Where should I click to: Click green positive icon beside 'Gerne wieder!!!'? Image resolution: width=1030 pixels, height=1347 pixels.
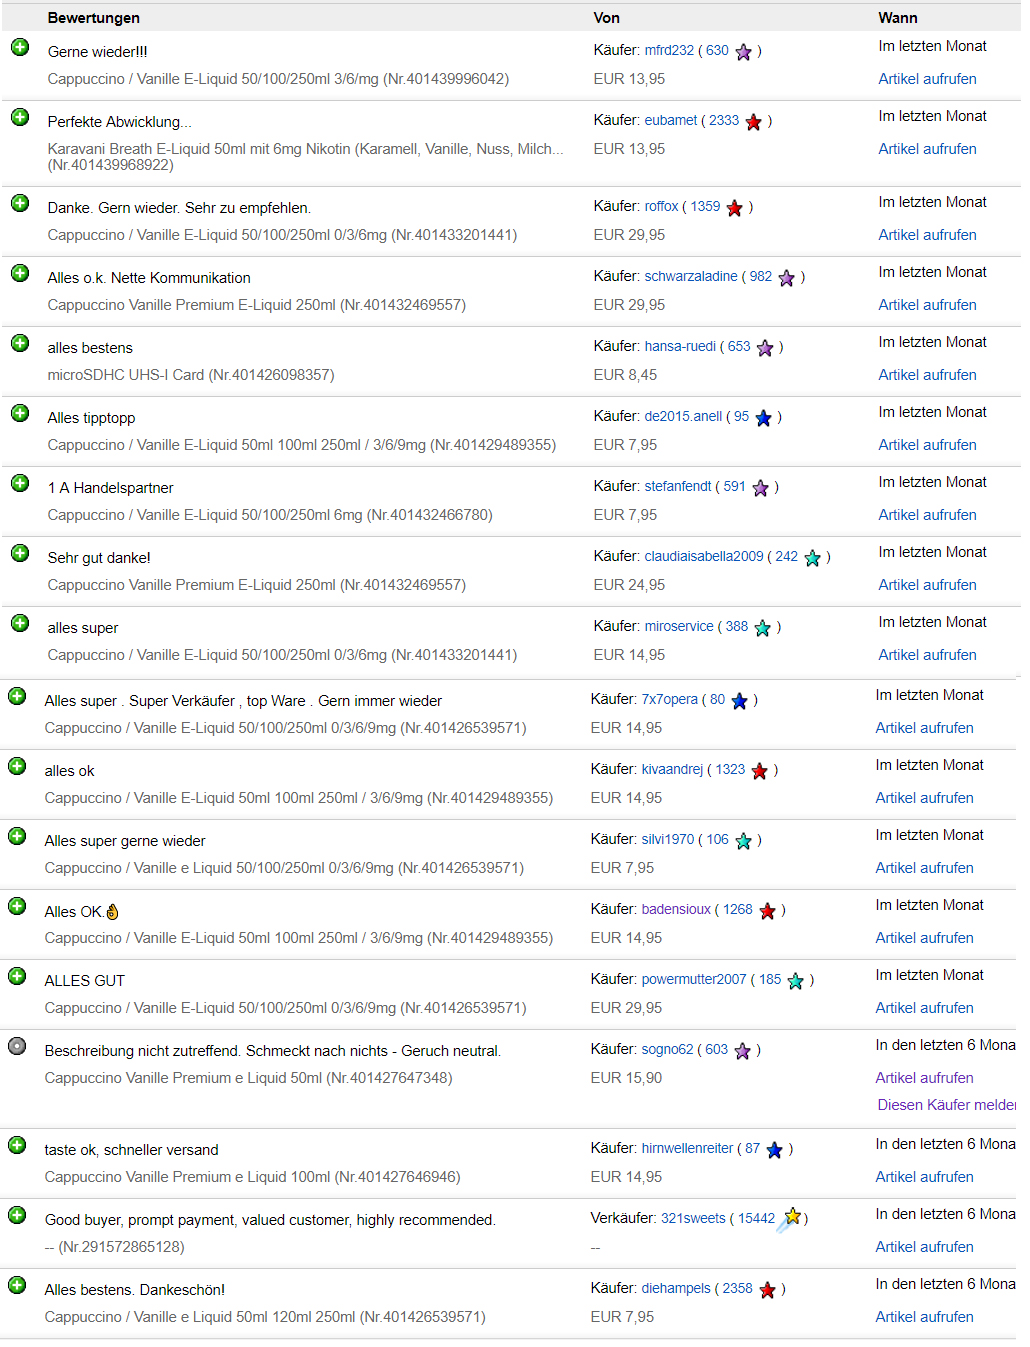(20, 47)
